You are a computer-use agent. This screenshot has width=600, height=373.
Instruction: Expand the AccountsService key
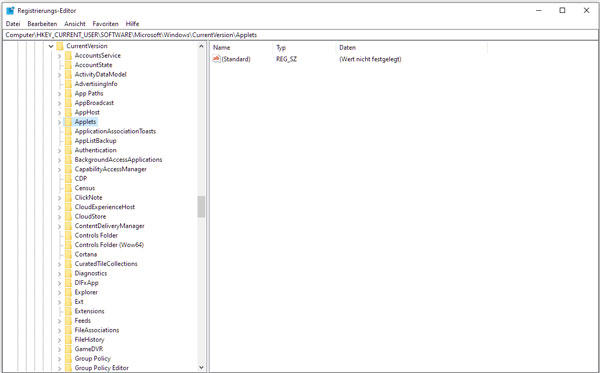tap(59, 56)
